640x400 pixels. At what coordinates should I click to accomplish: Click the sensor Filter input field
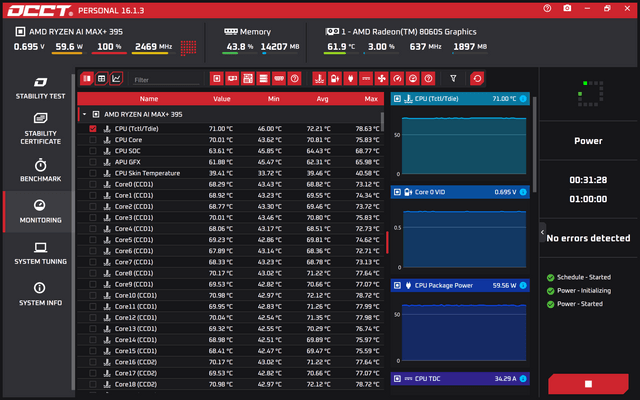167,80
